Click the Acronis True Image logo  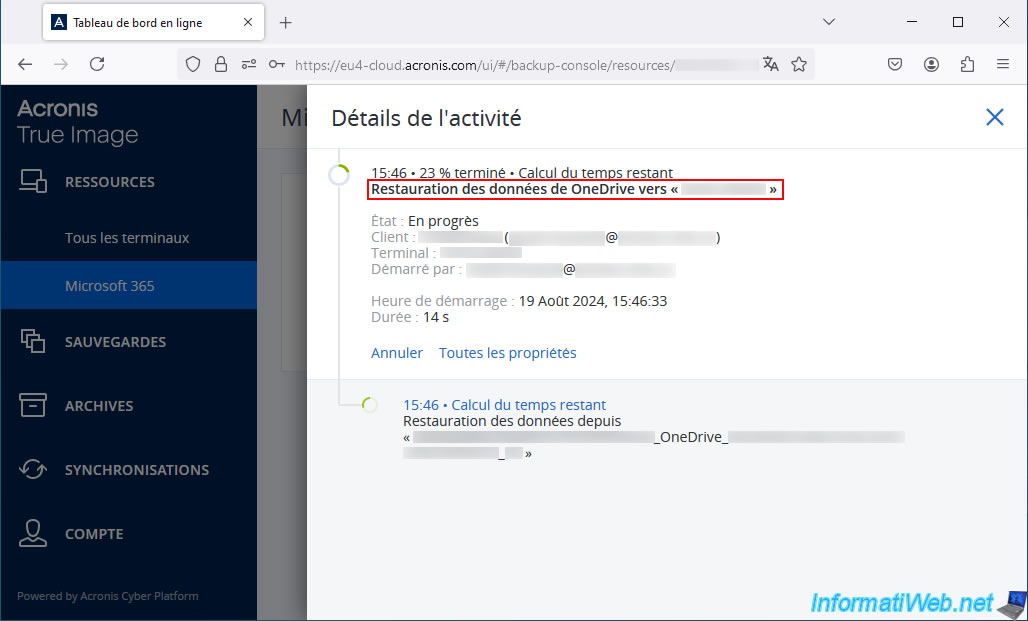coord(77,122)
